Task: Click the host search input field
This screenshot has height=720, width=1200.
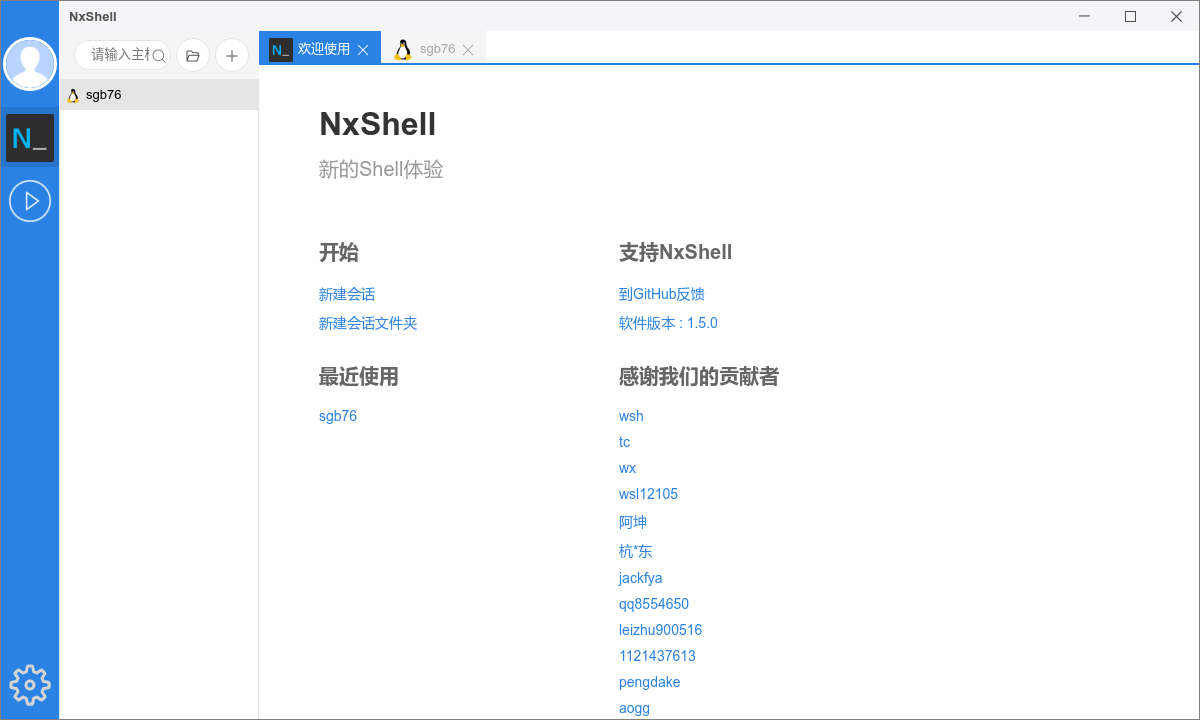Action: [x=118, y=55]
